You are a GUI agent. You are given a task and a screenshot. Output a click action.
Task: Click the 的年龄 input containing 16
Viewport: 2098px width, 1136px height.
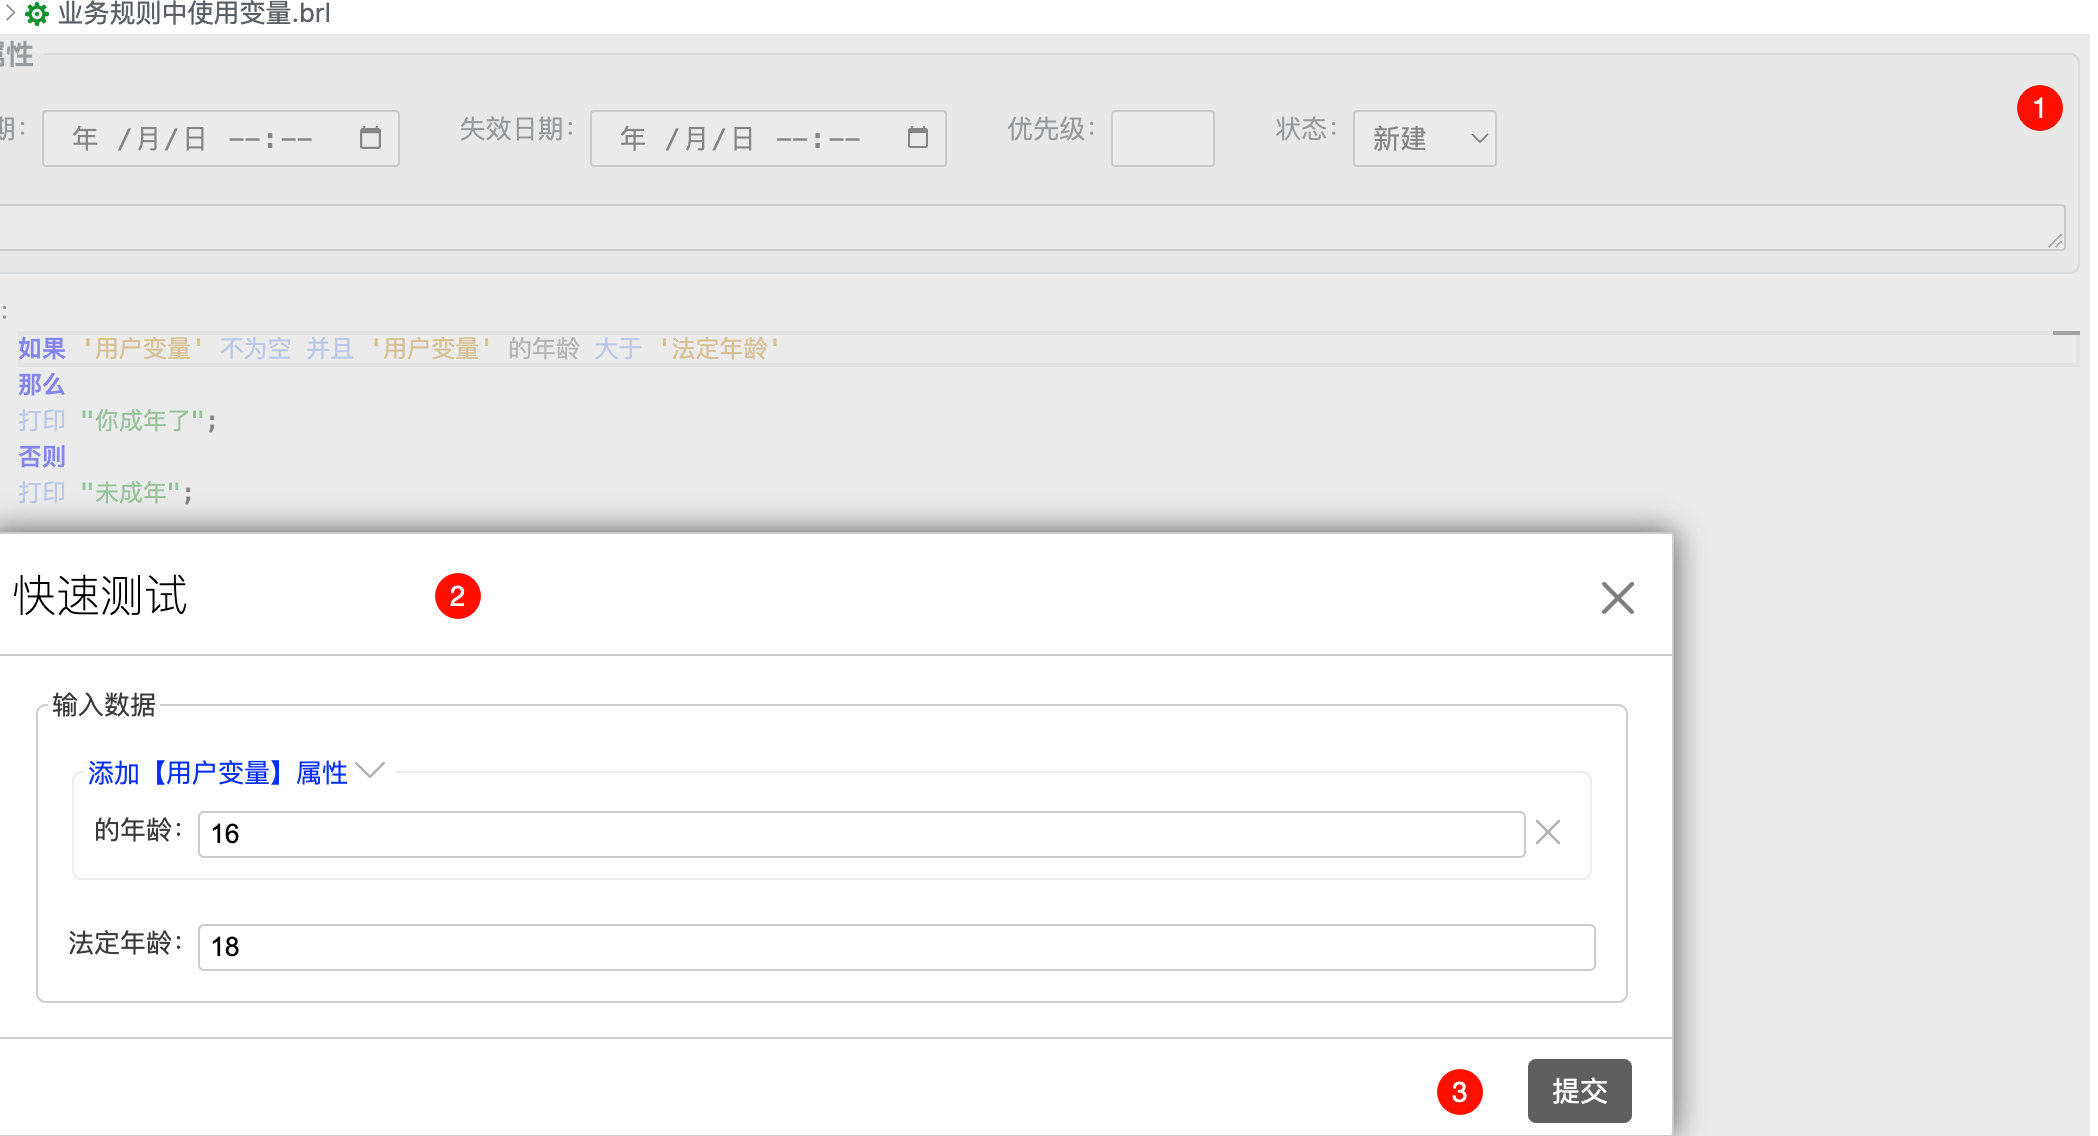(x=860, y=834)
